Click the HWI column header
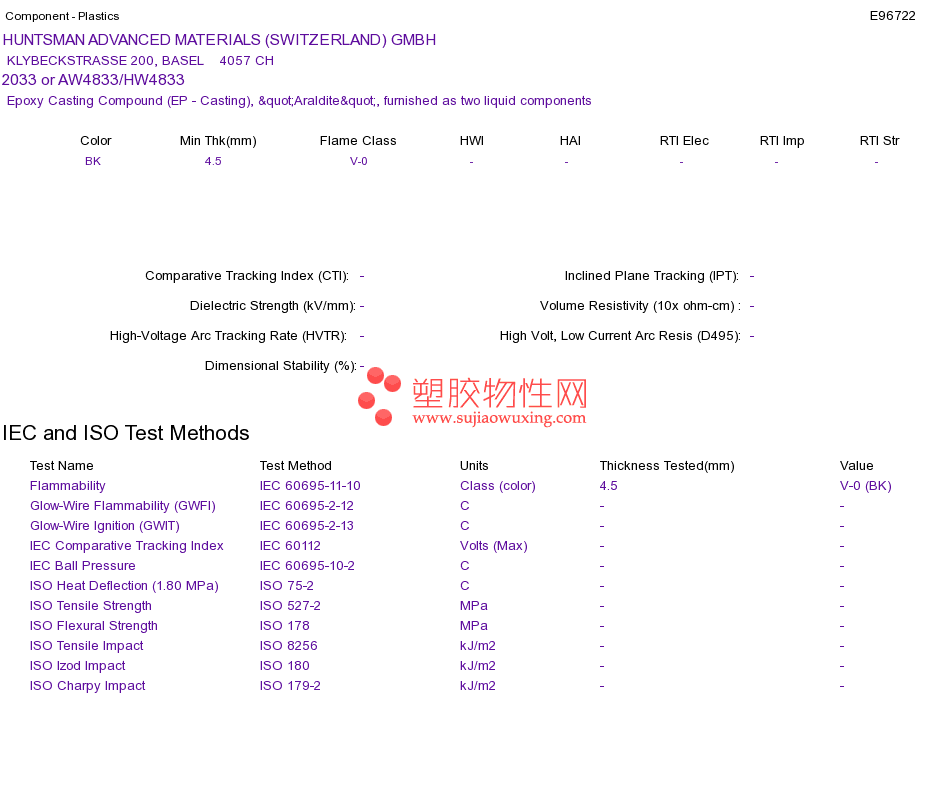Viewport: 950px width, 800px height. (472, 141)
